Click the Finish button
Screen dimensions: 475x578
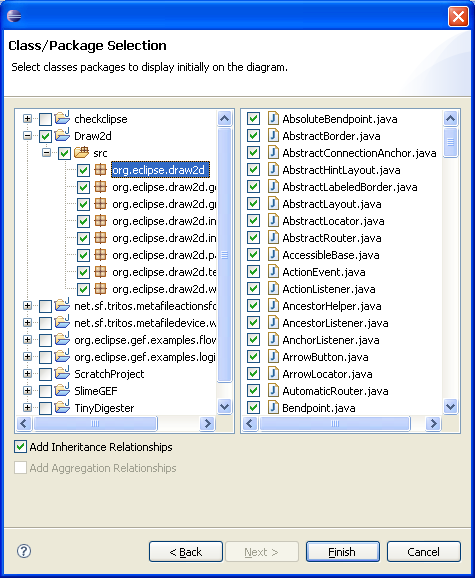343,551
